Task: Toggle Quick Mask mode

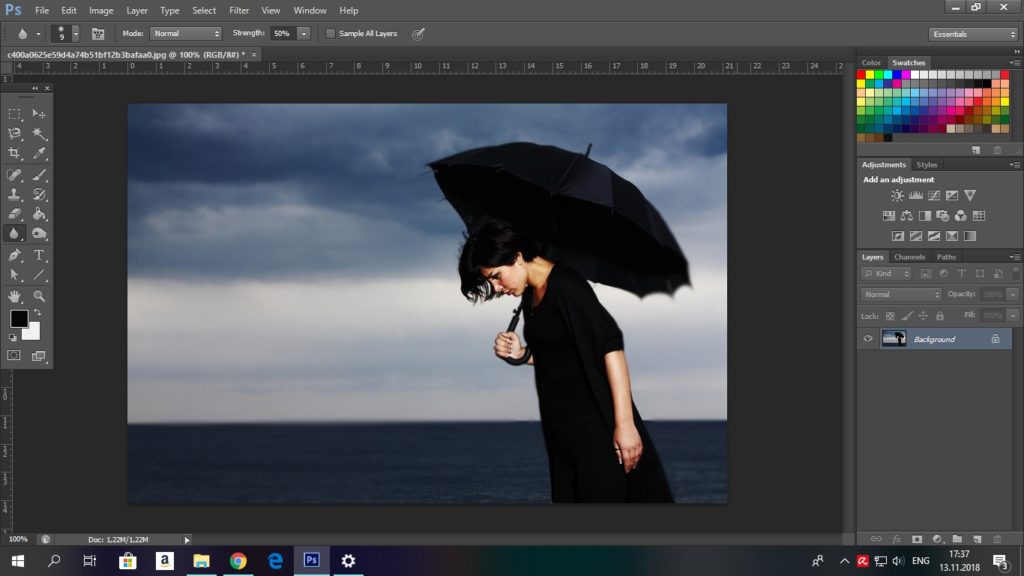Action: click(14, 356)
